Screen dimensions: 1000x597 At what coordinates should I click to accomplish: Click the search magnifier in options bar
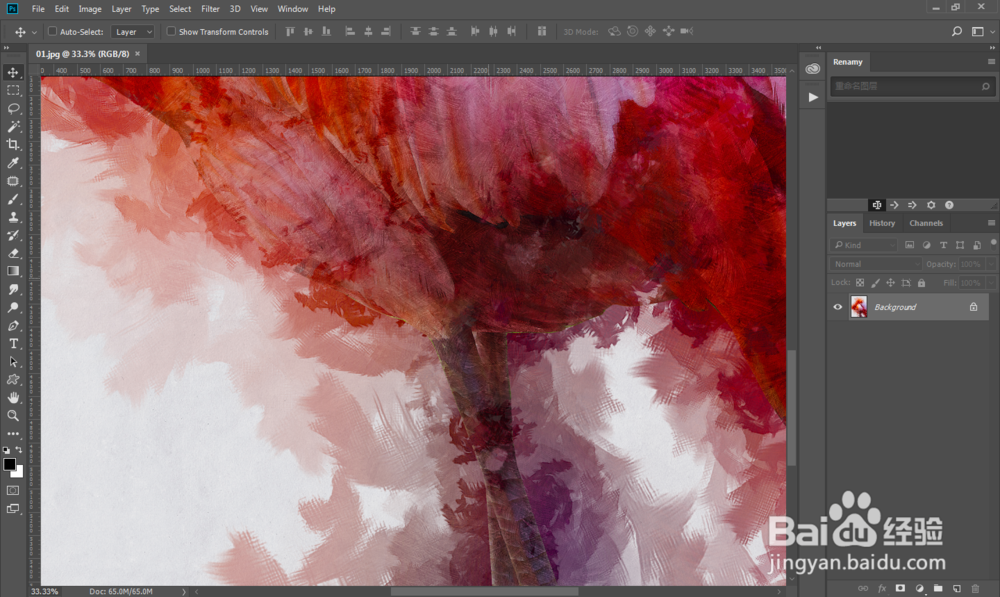tap(957, 31)
